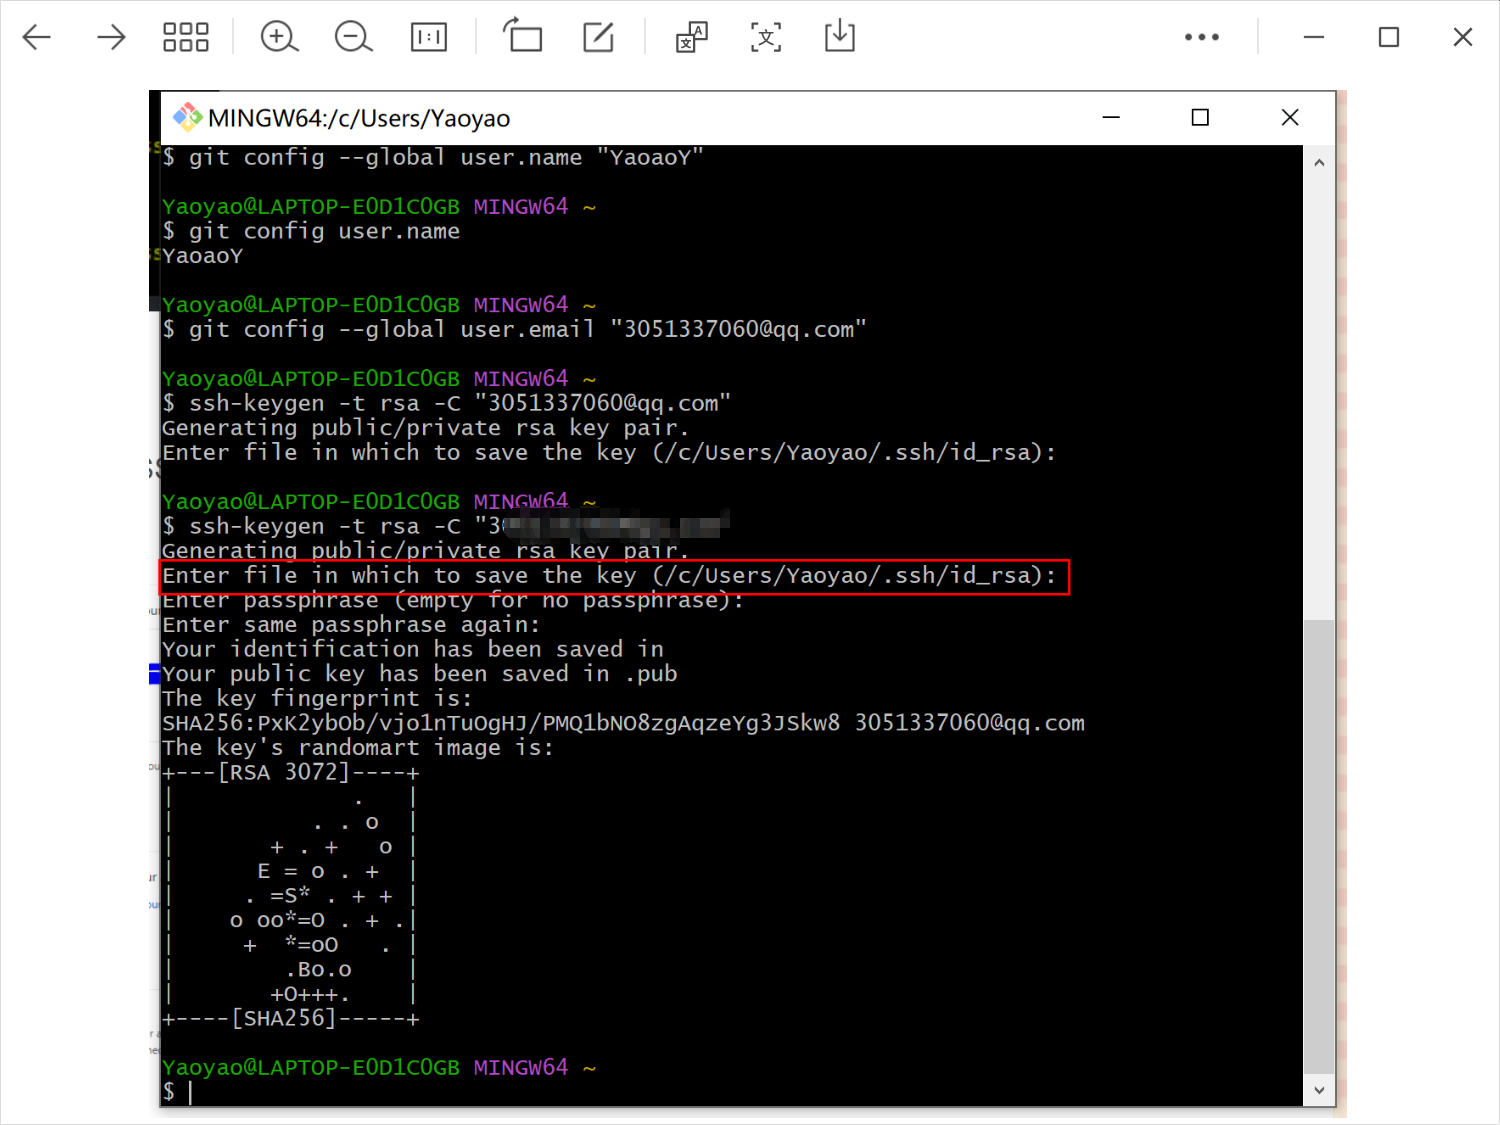Click "The key's randomart image is:" line

click(x=358, y=748)
